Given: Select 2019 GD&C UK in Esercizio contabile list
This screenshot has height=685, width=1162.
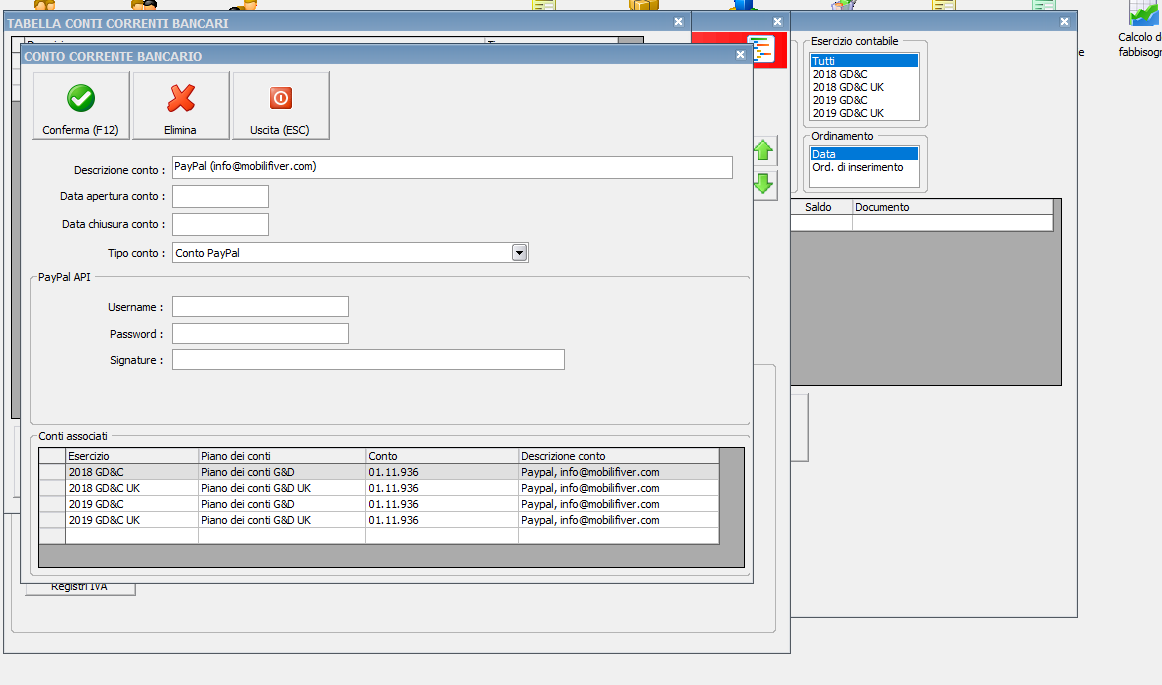Looking at the screenshot, I should point(864,113).
